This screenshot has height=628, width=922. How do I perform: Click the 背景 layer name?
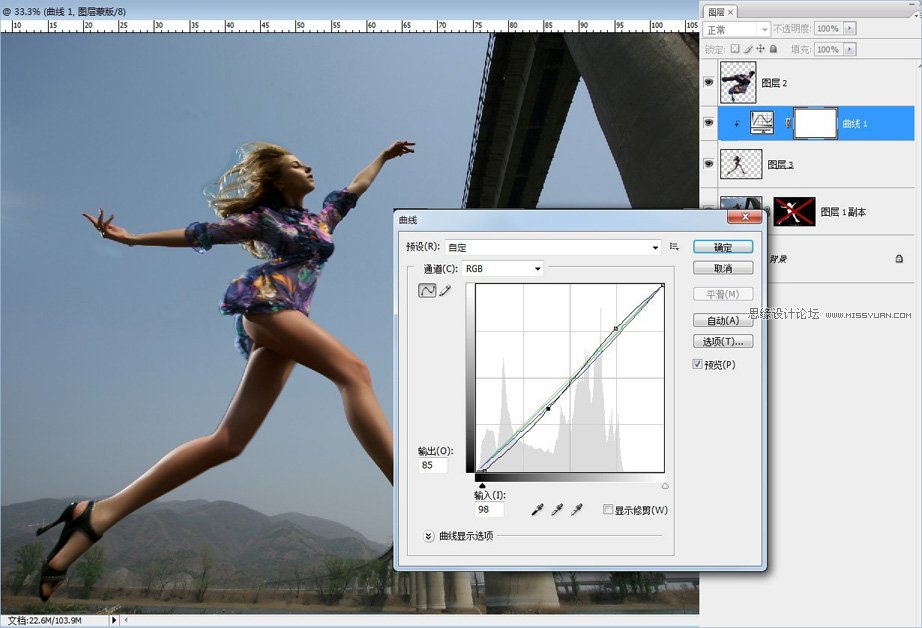[x=779, y=259]
